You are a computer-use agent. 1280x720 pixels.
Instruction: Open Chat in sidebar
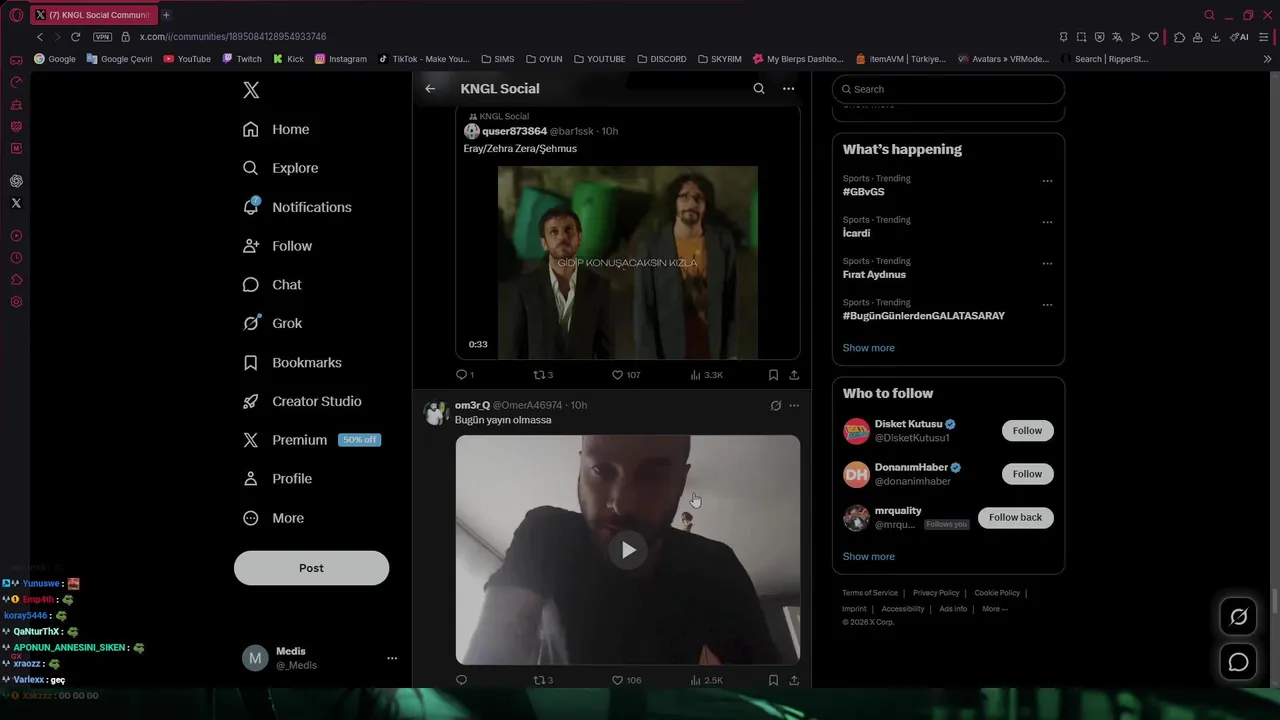click(273, 285)
